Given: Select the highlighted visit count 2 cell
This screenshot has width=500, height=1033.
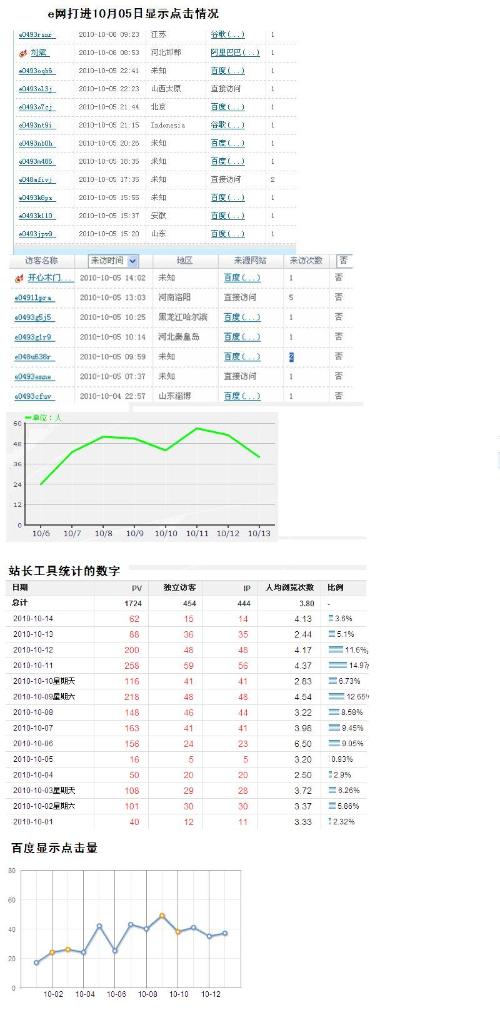Looking at the screenshot, I should point(291,356).
